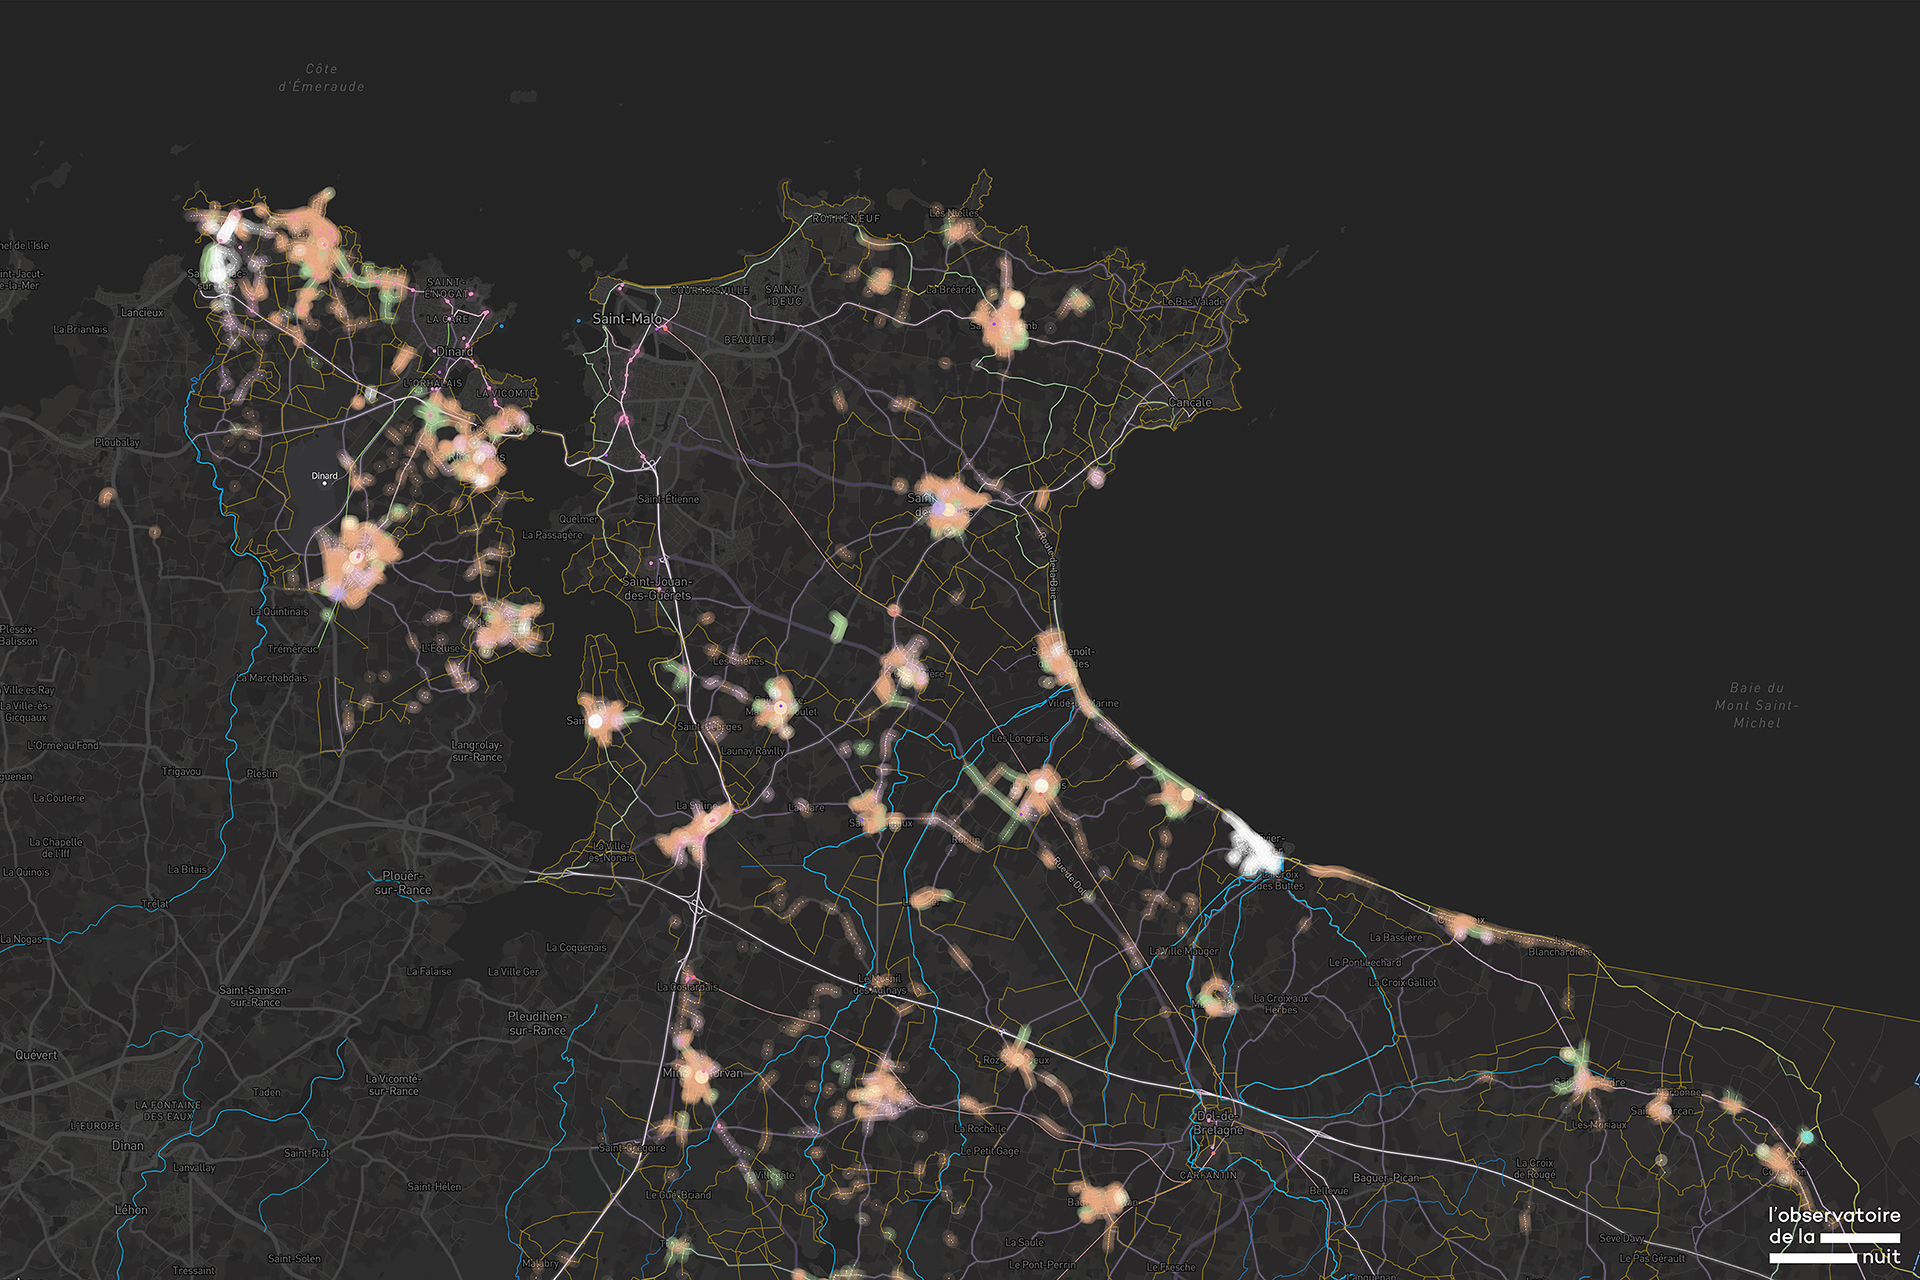Select the Saint-Hélen label
1920x1280 pixels.
(435, 1187)
